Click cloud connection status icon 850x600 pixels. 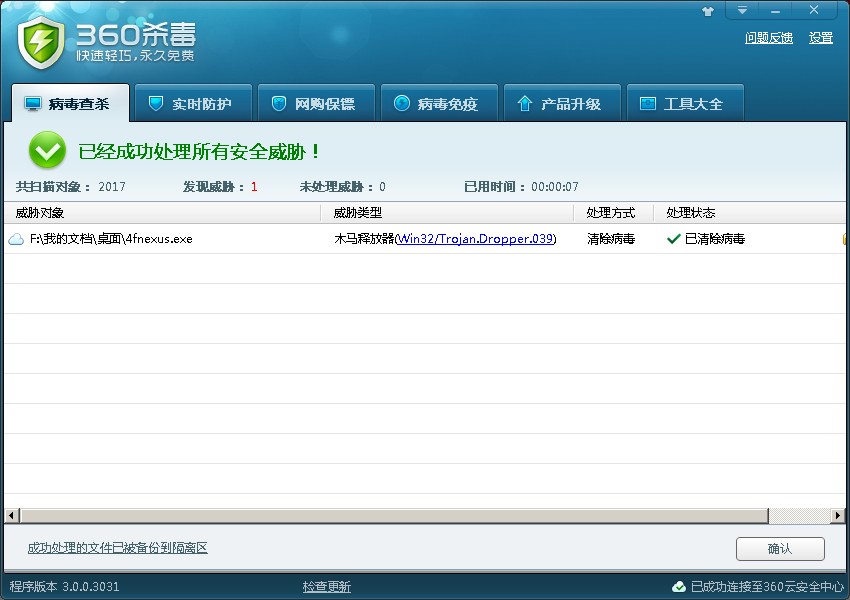[x=679, y=586]
